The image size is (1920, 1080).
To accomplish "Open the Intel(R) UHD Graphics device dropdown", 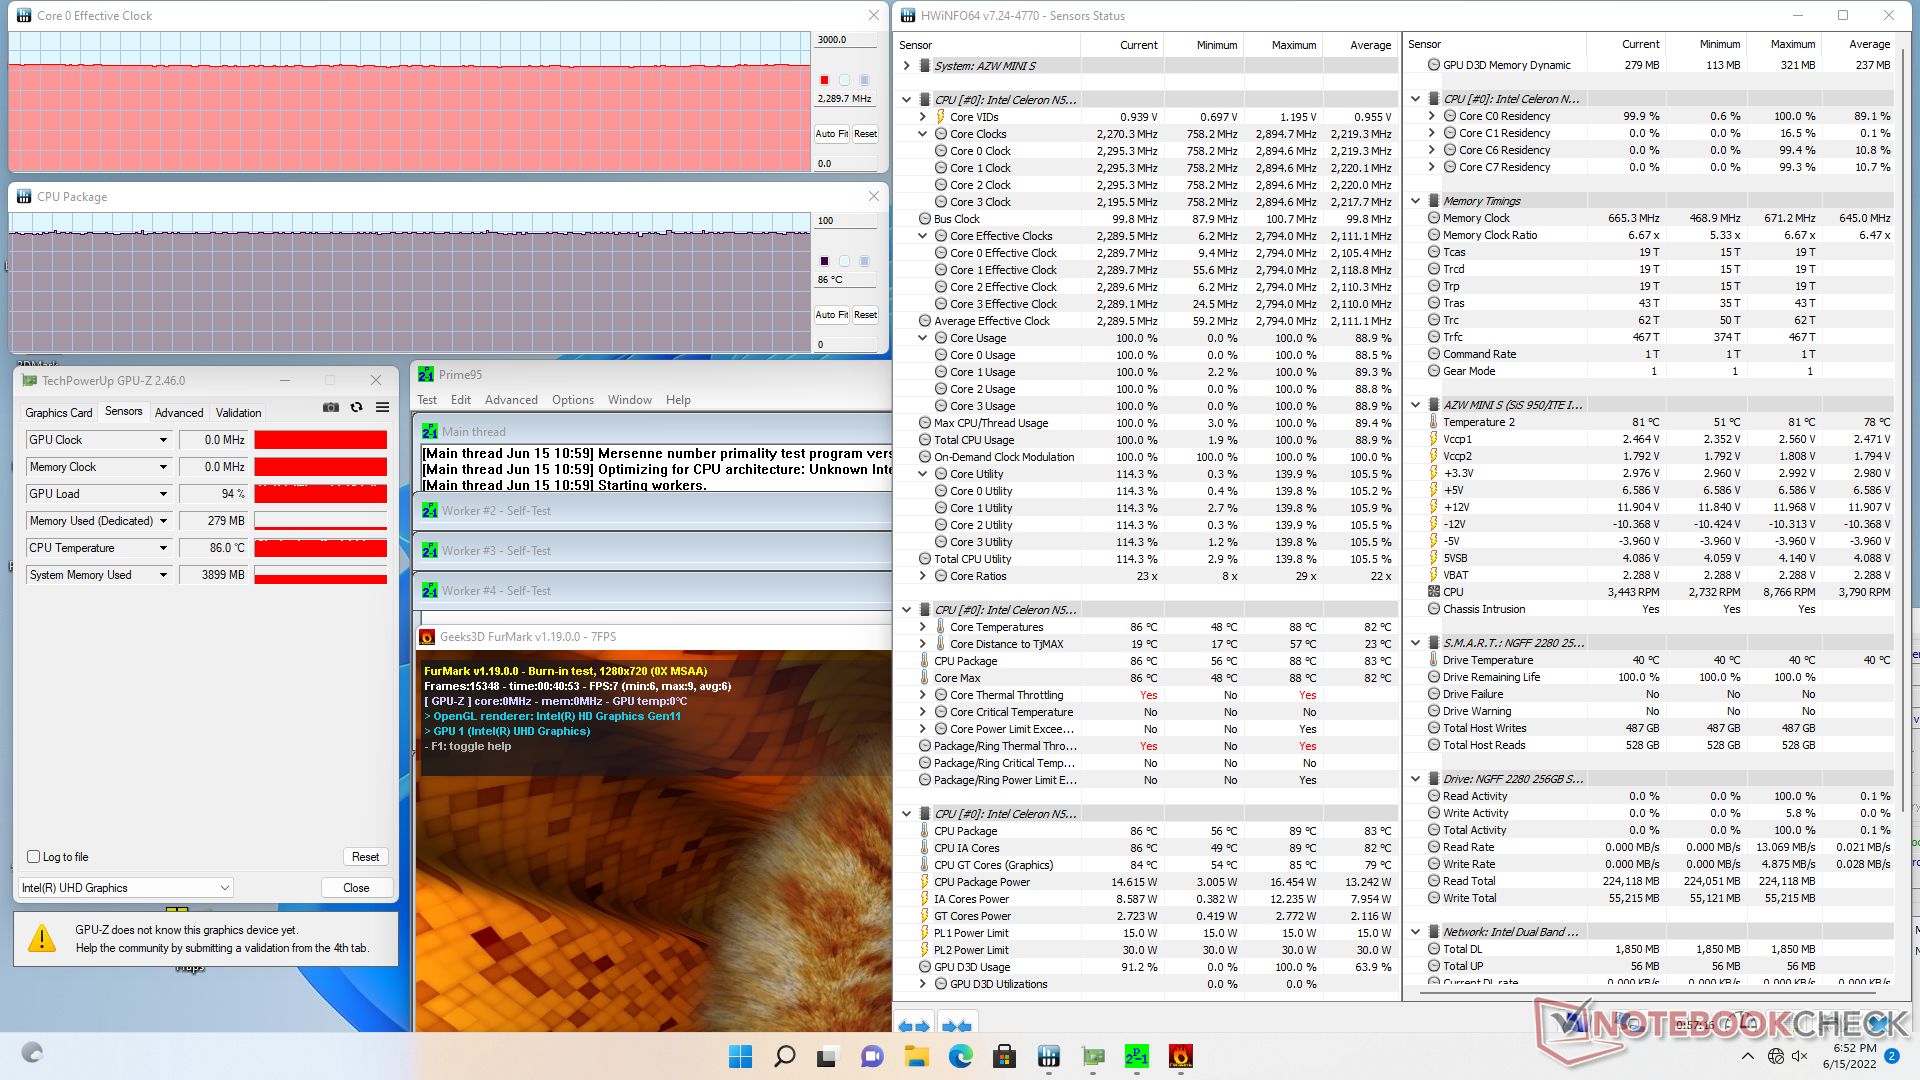I will pos(224,888).
